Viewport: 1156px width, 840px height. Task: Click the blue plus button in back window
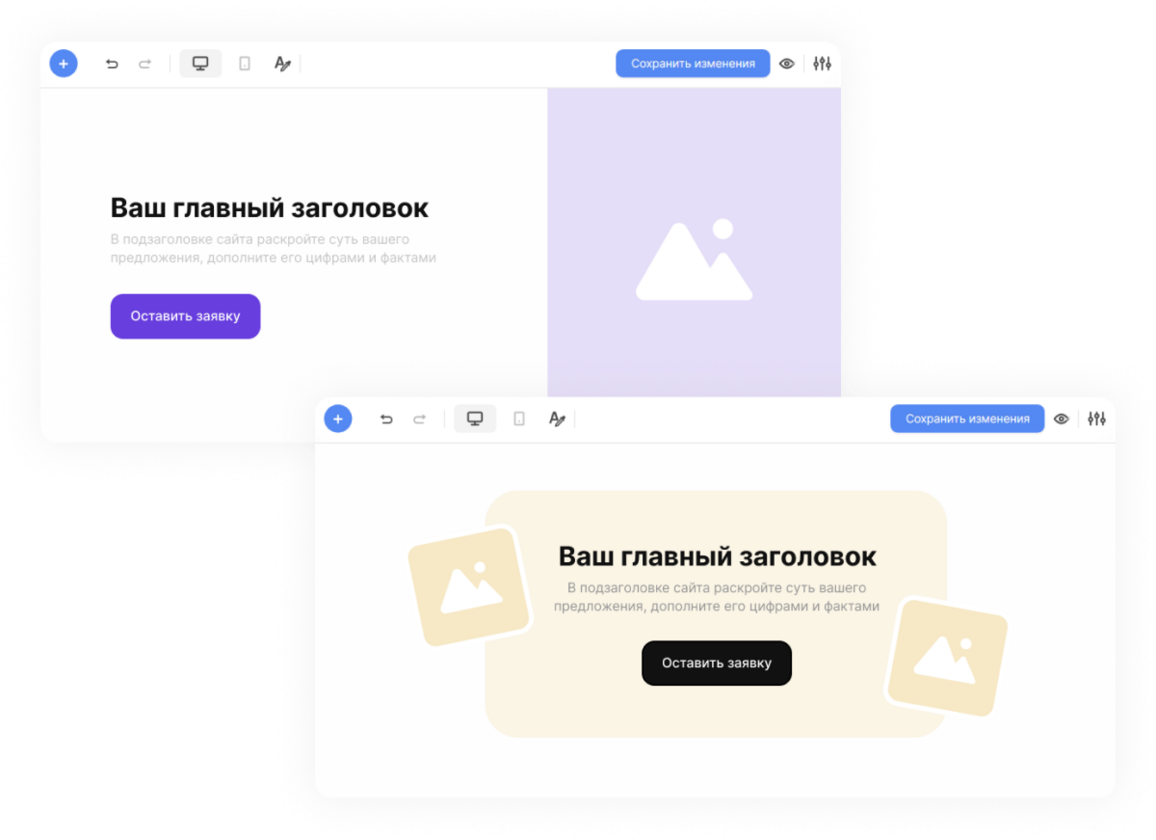(x=63, y=63)
